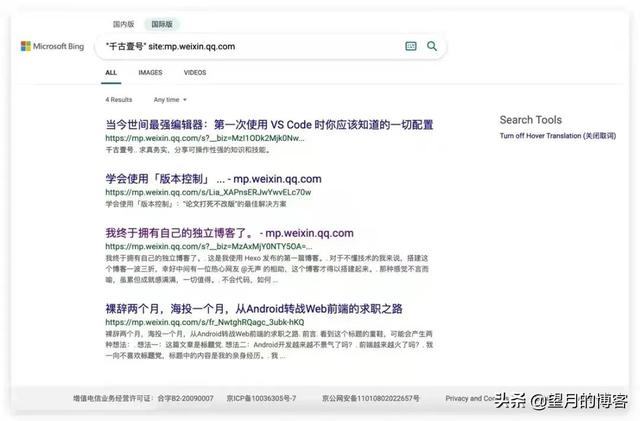Open result about VS Code 配置

point(269,125)
